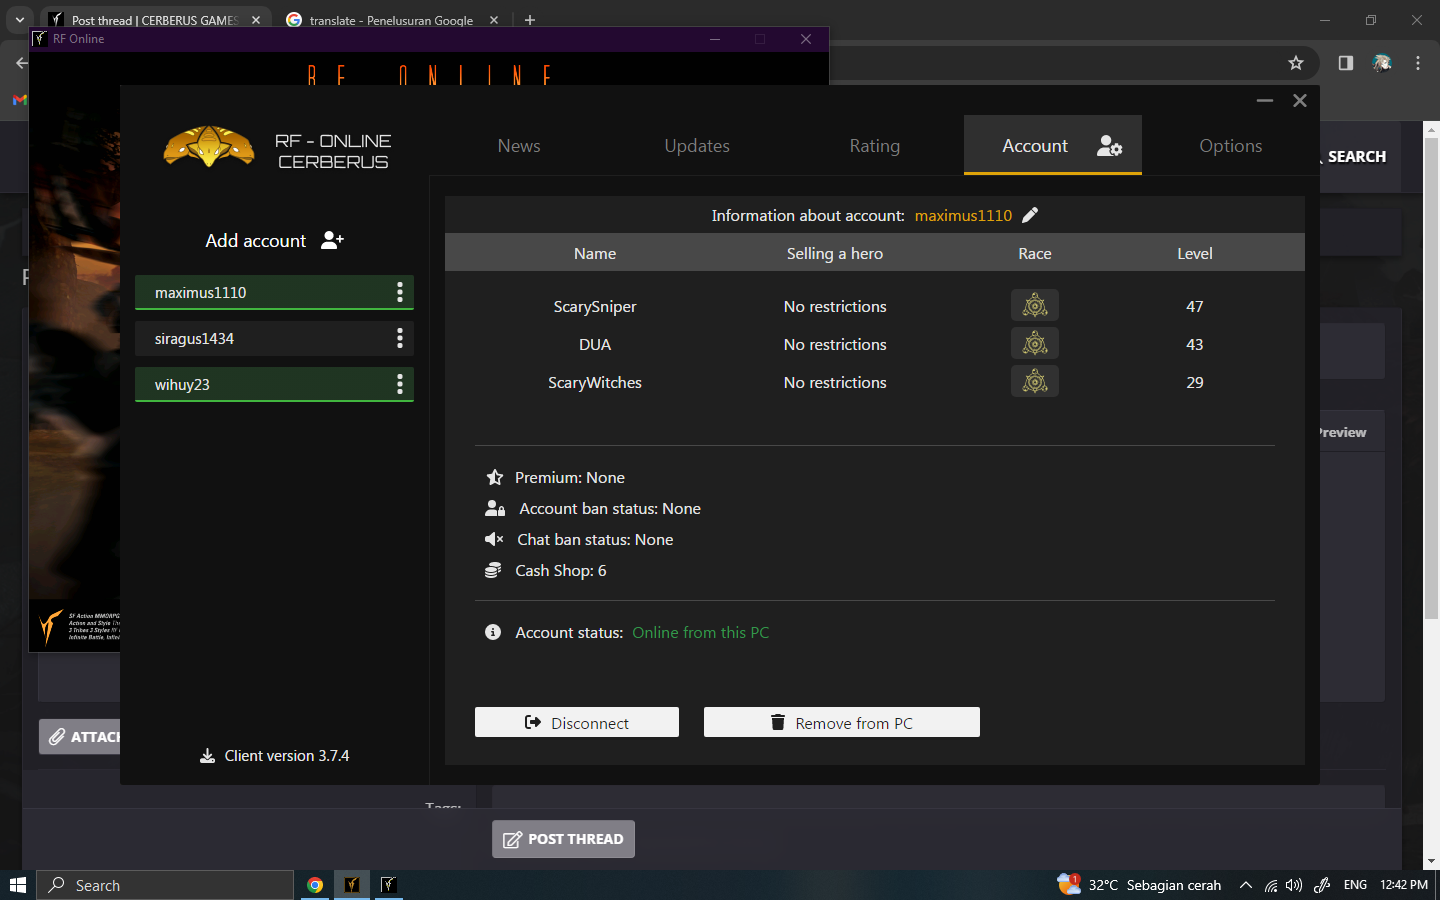
Task: Open three-dot menu for maximus1110
Action: [x=400, y=292]
